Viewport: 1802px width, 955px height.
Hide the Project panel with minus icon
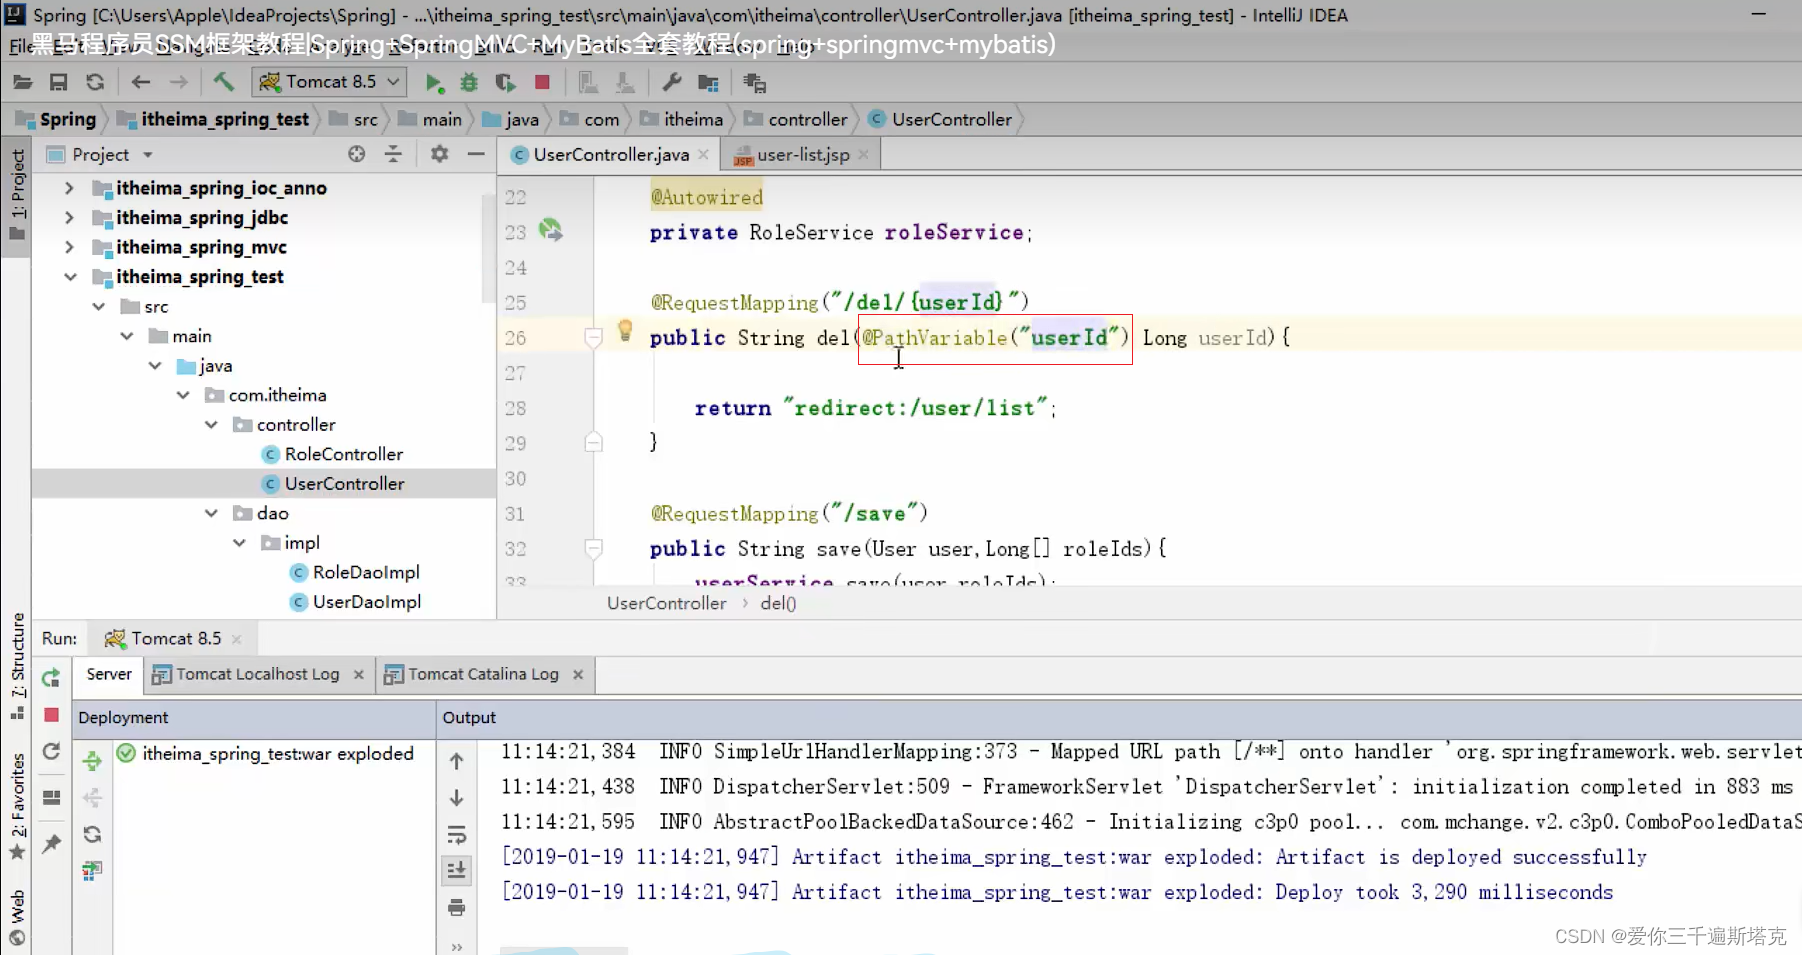[x=476, y=154]
